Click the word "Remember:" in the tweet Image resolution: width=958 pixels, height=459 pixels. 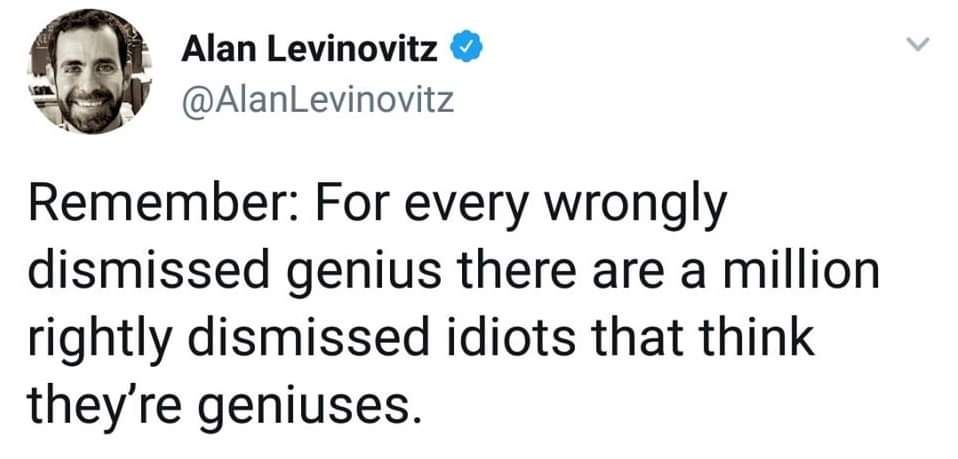pos(165,205)
